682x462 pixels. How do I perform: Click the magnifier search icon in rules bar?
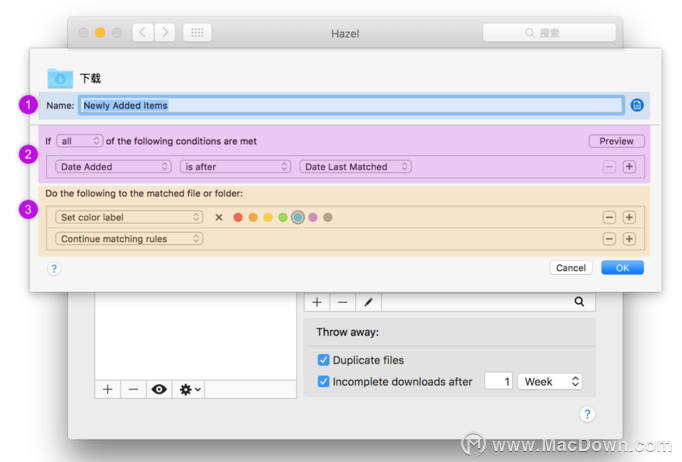click(579, 301)
